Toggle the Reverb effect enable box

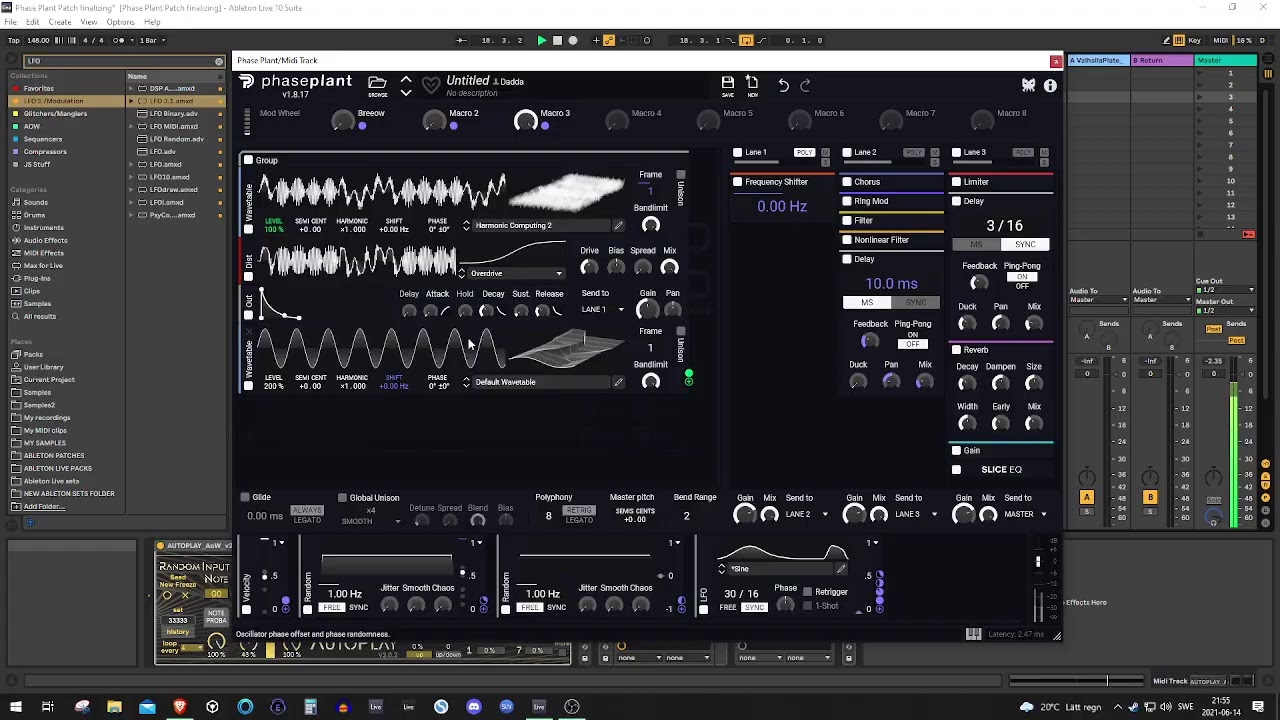point(956,350)
